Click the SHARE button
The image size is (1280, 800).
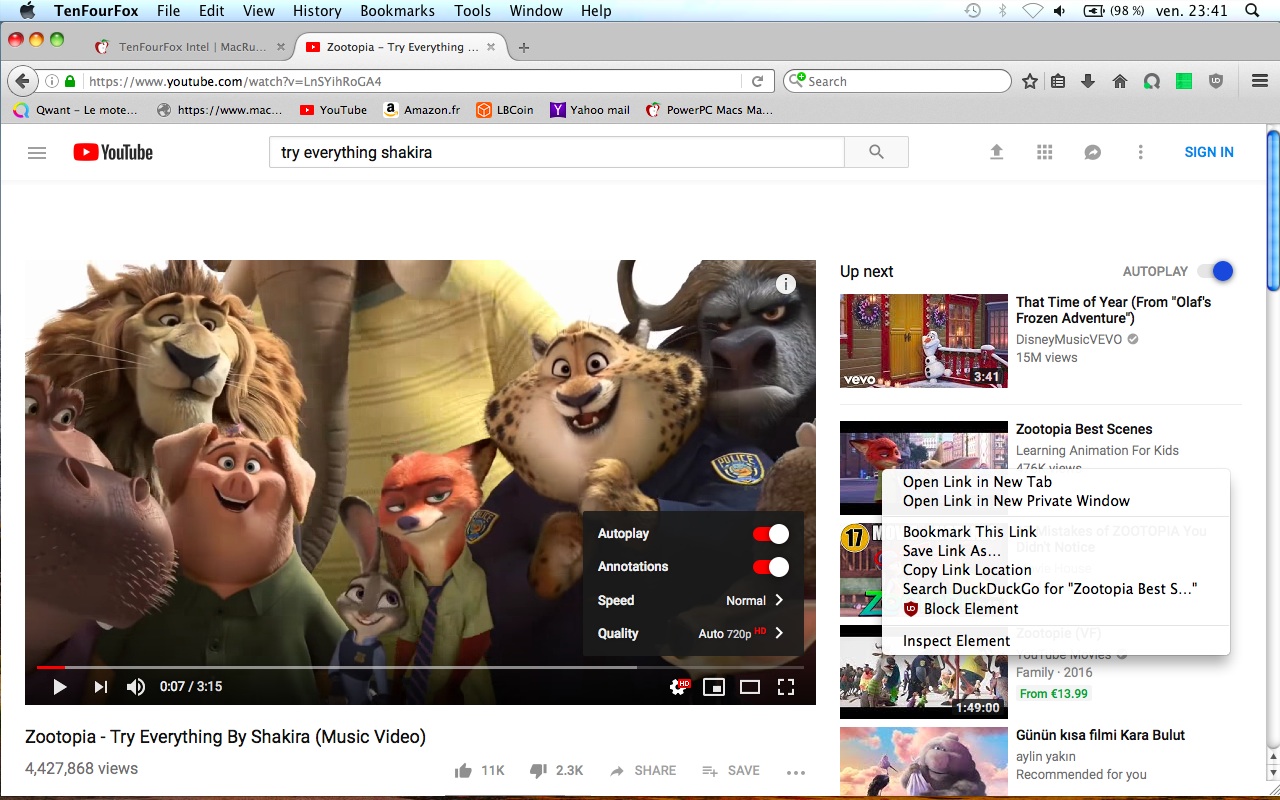pos(643,770)
